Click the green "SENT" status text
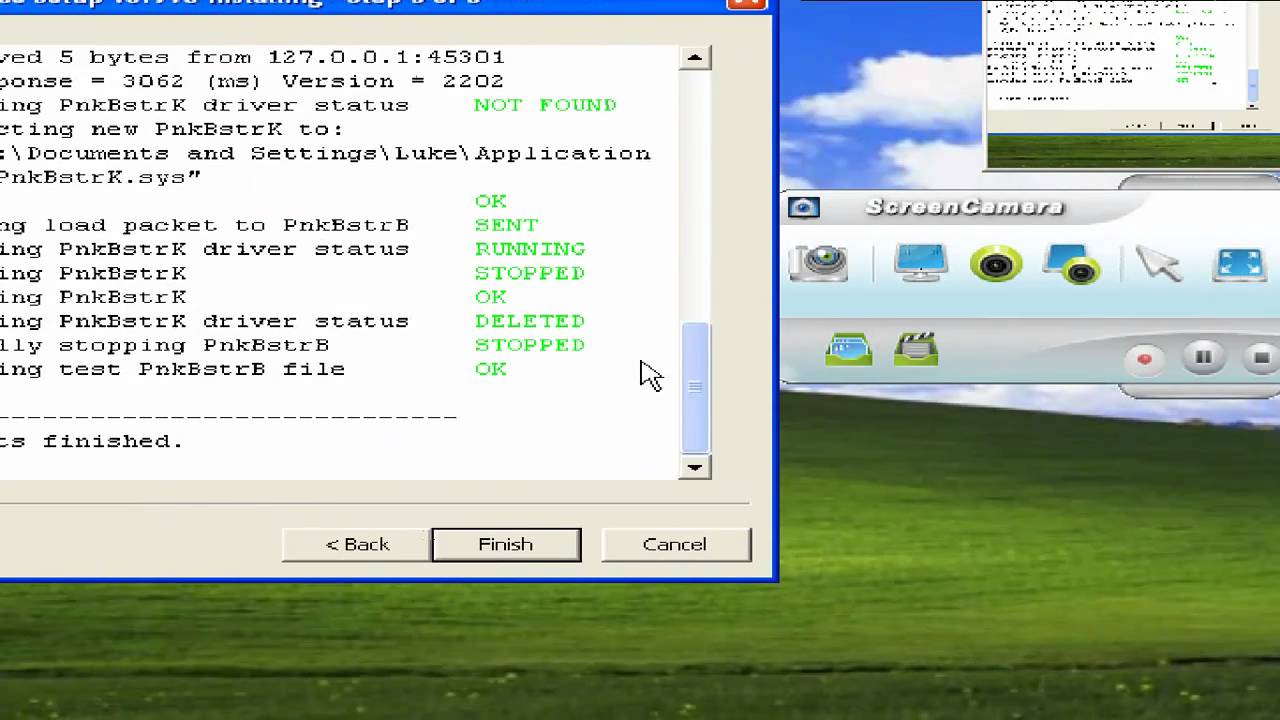 [x=507, y=225]
